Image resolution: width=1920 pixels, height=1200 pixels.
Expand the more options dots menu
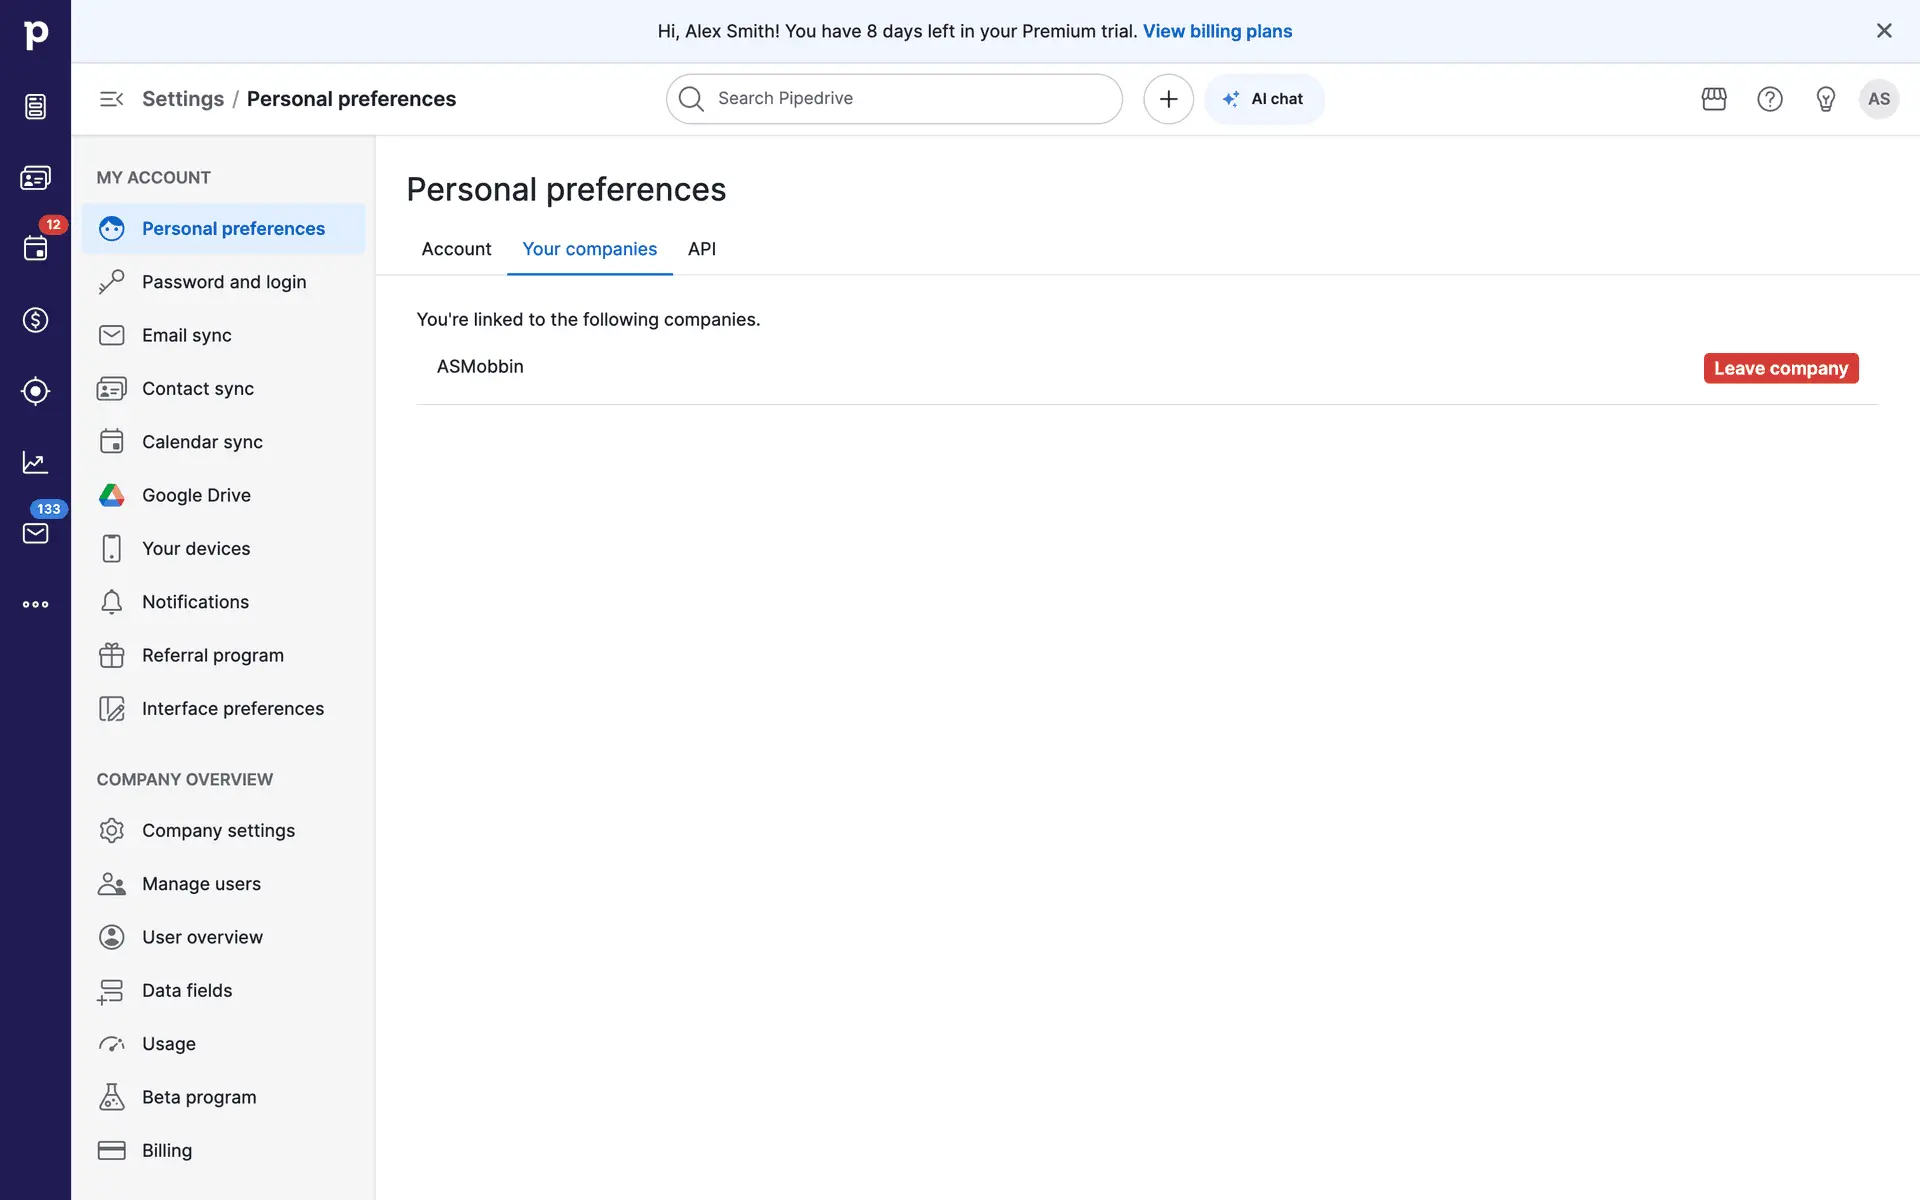click(x=35, y=604)
